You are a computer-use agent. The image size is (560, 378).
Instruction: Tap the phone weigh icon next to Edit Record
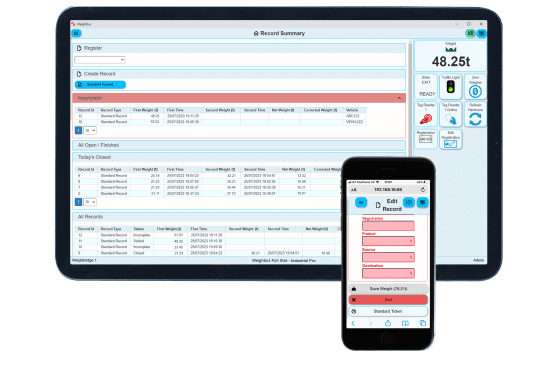point(409,203)
